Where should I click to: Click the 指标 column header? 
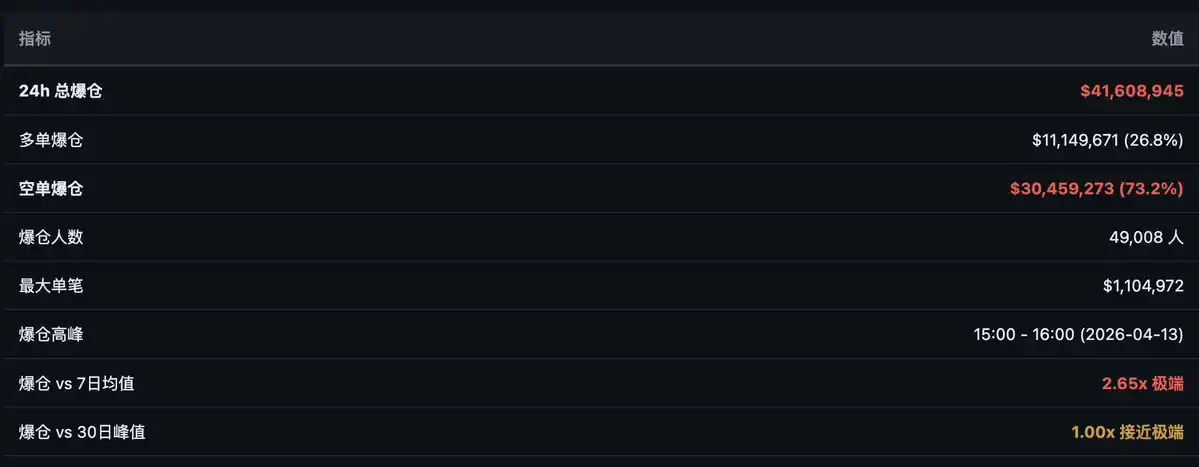35,39
